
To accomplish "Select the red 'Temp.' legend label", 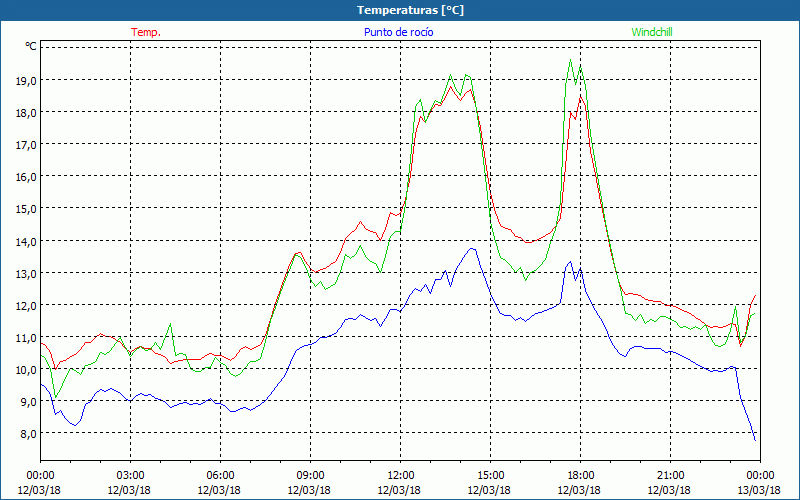I will [146, 32].
